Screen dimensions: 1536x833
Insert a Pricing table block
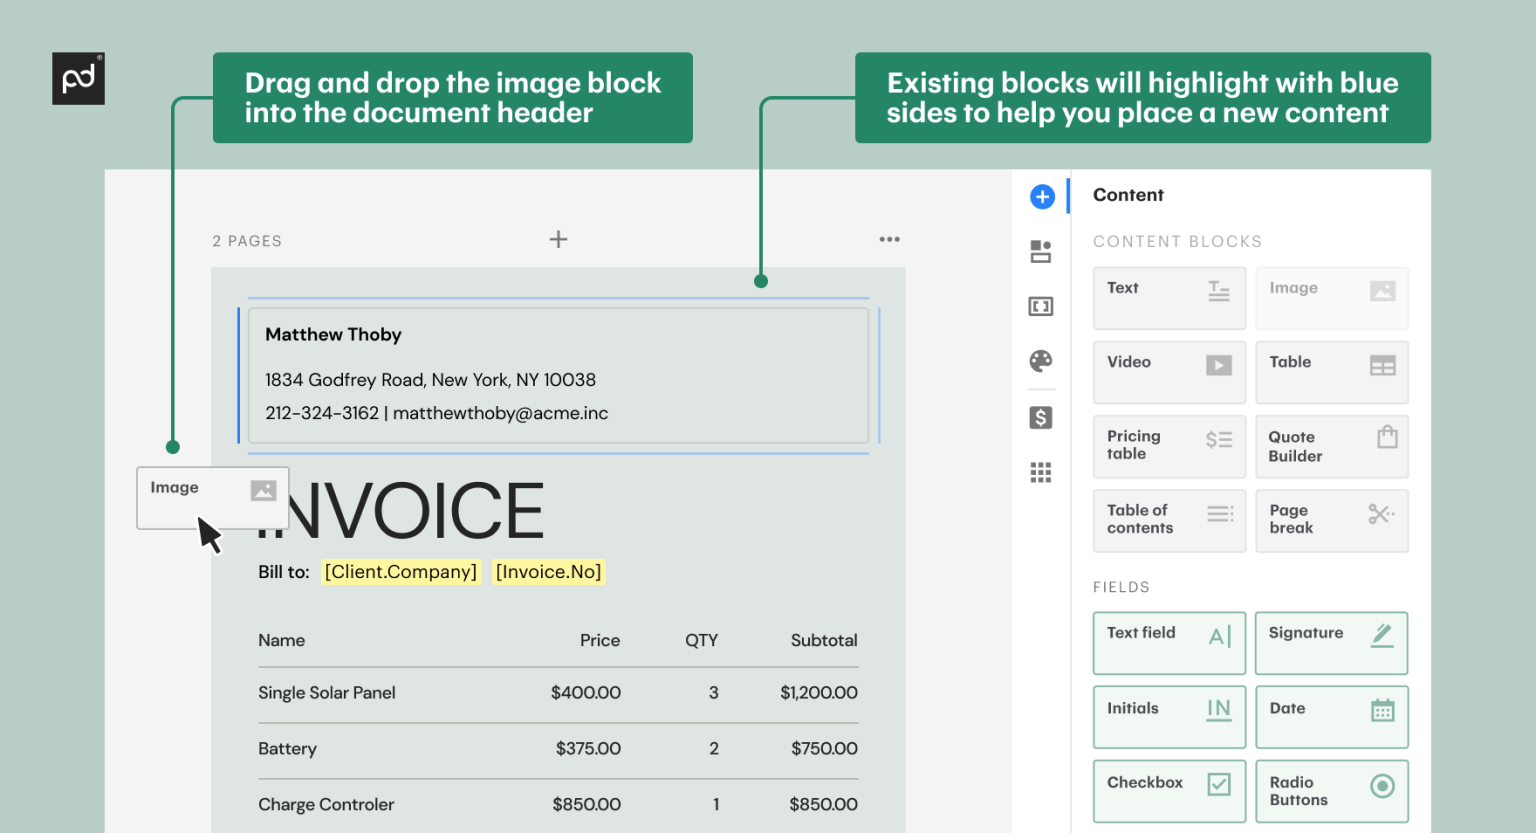click(x=1168, y=446)
